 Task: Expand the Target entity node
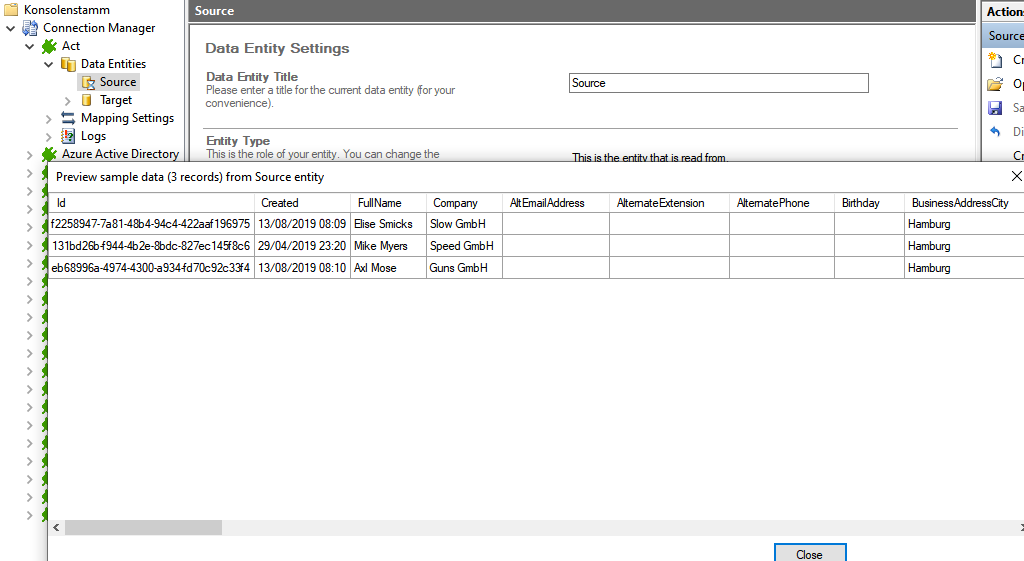(x=68, y=100)
